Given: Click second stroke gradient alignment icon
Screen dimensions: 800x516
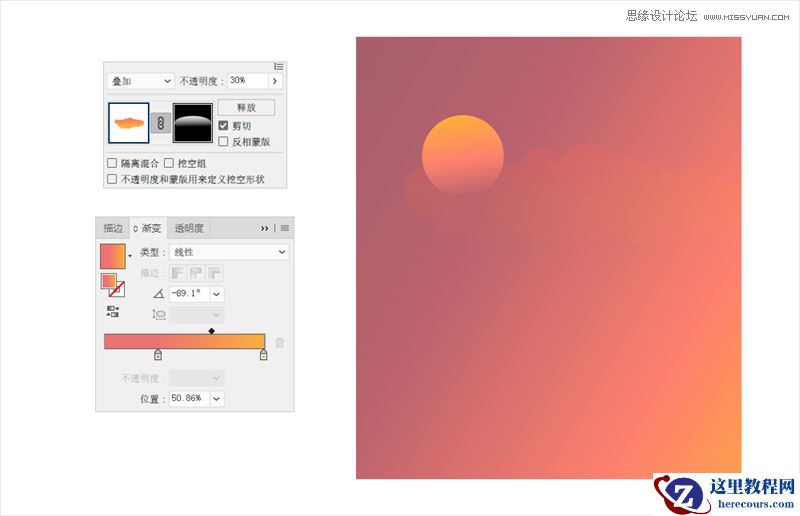Looking at the screenshot, I should 196,273.
